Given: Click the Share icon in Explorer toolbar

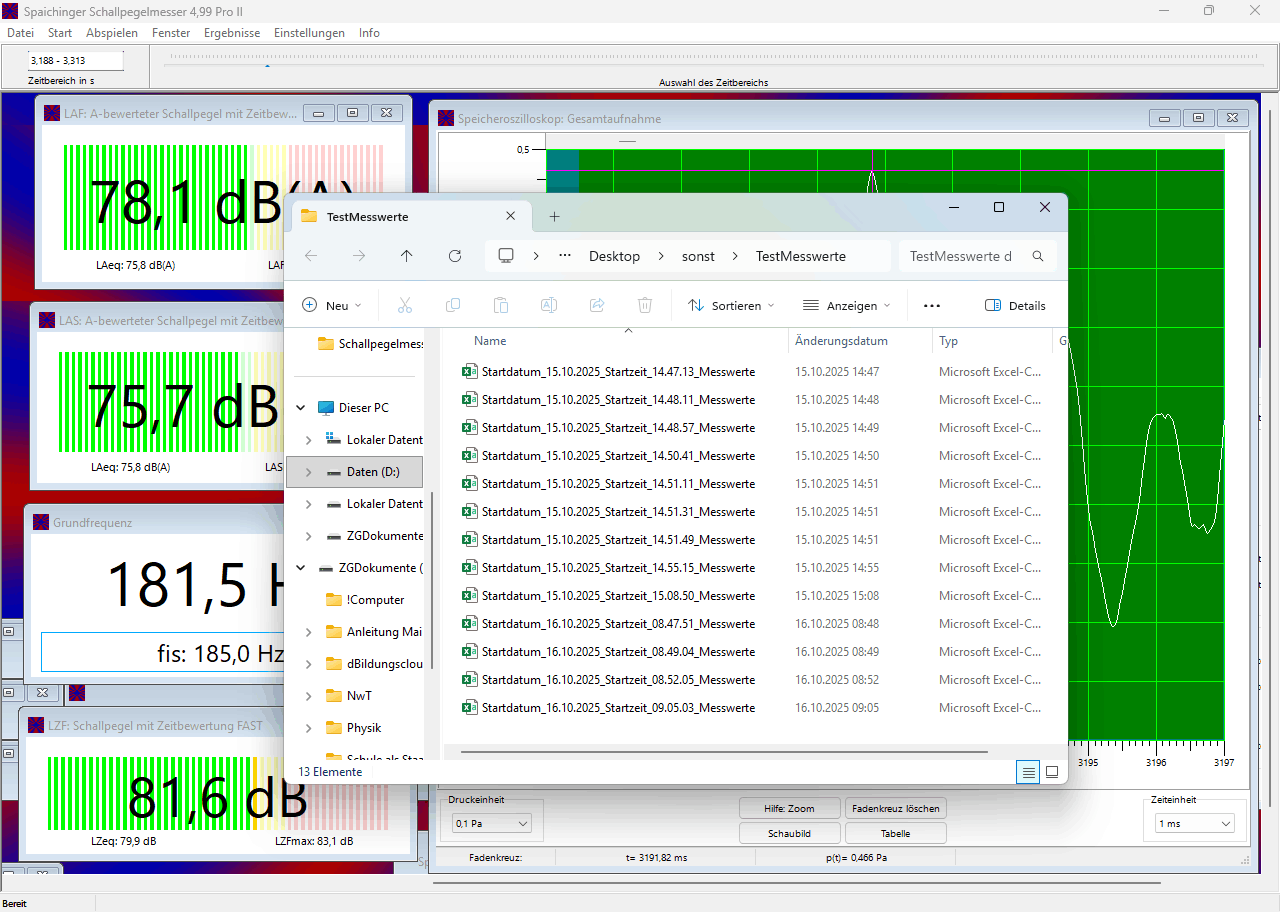Looking at the screenshot, I should [x=597, y=306].
